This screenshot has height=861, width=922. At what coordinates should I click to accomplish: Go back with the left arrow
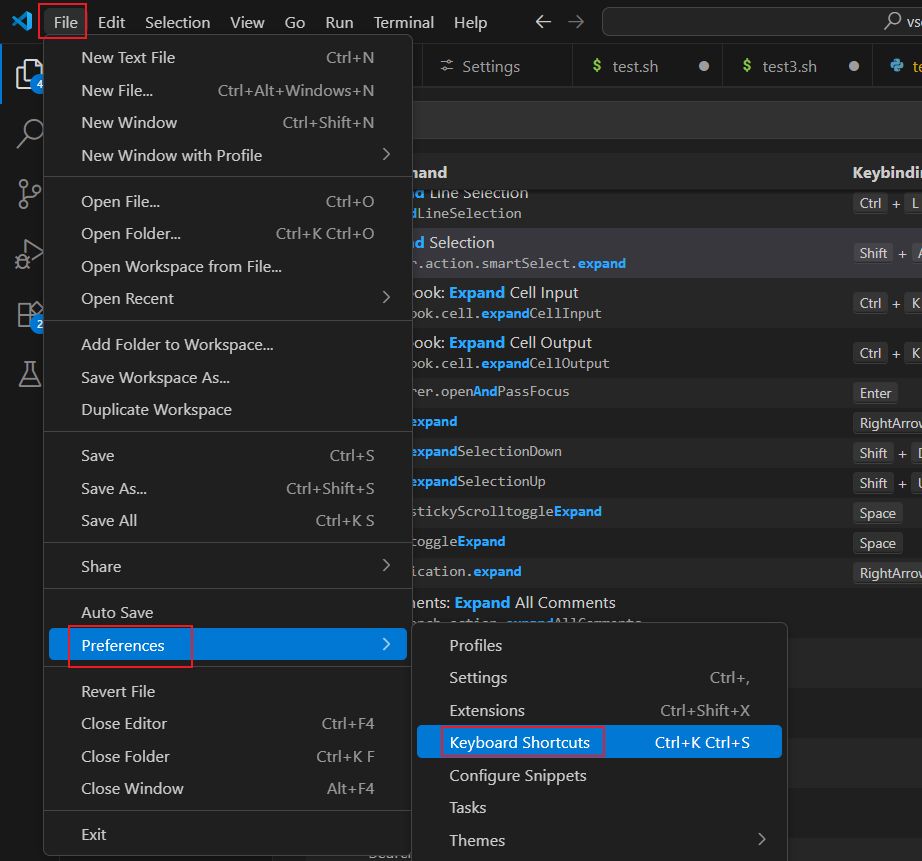click(x=543, y=22)
